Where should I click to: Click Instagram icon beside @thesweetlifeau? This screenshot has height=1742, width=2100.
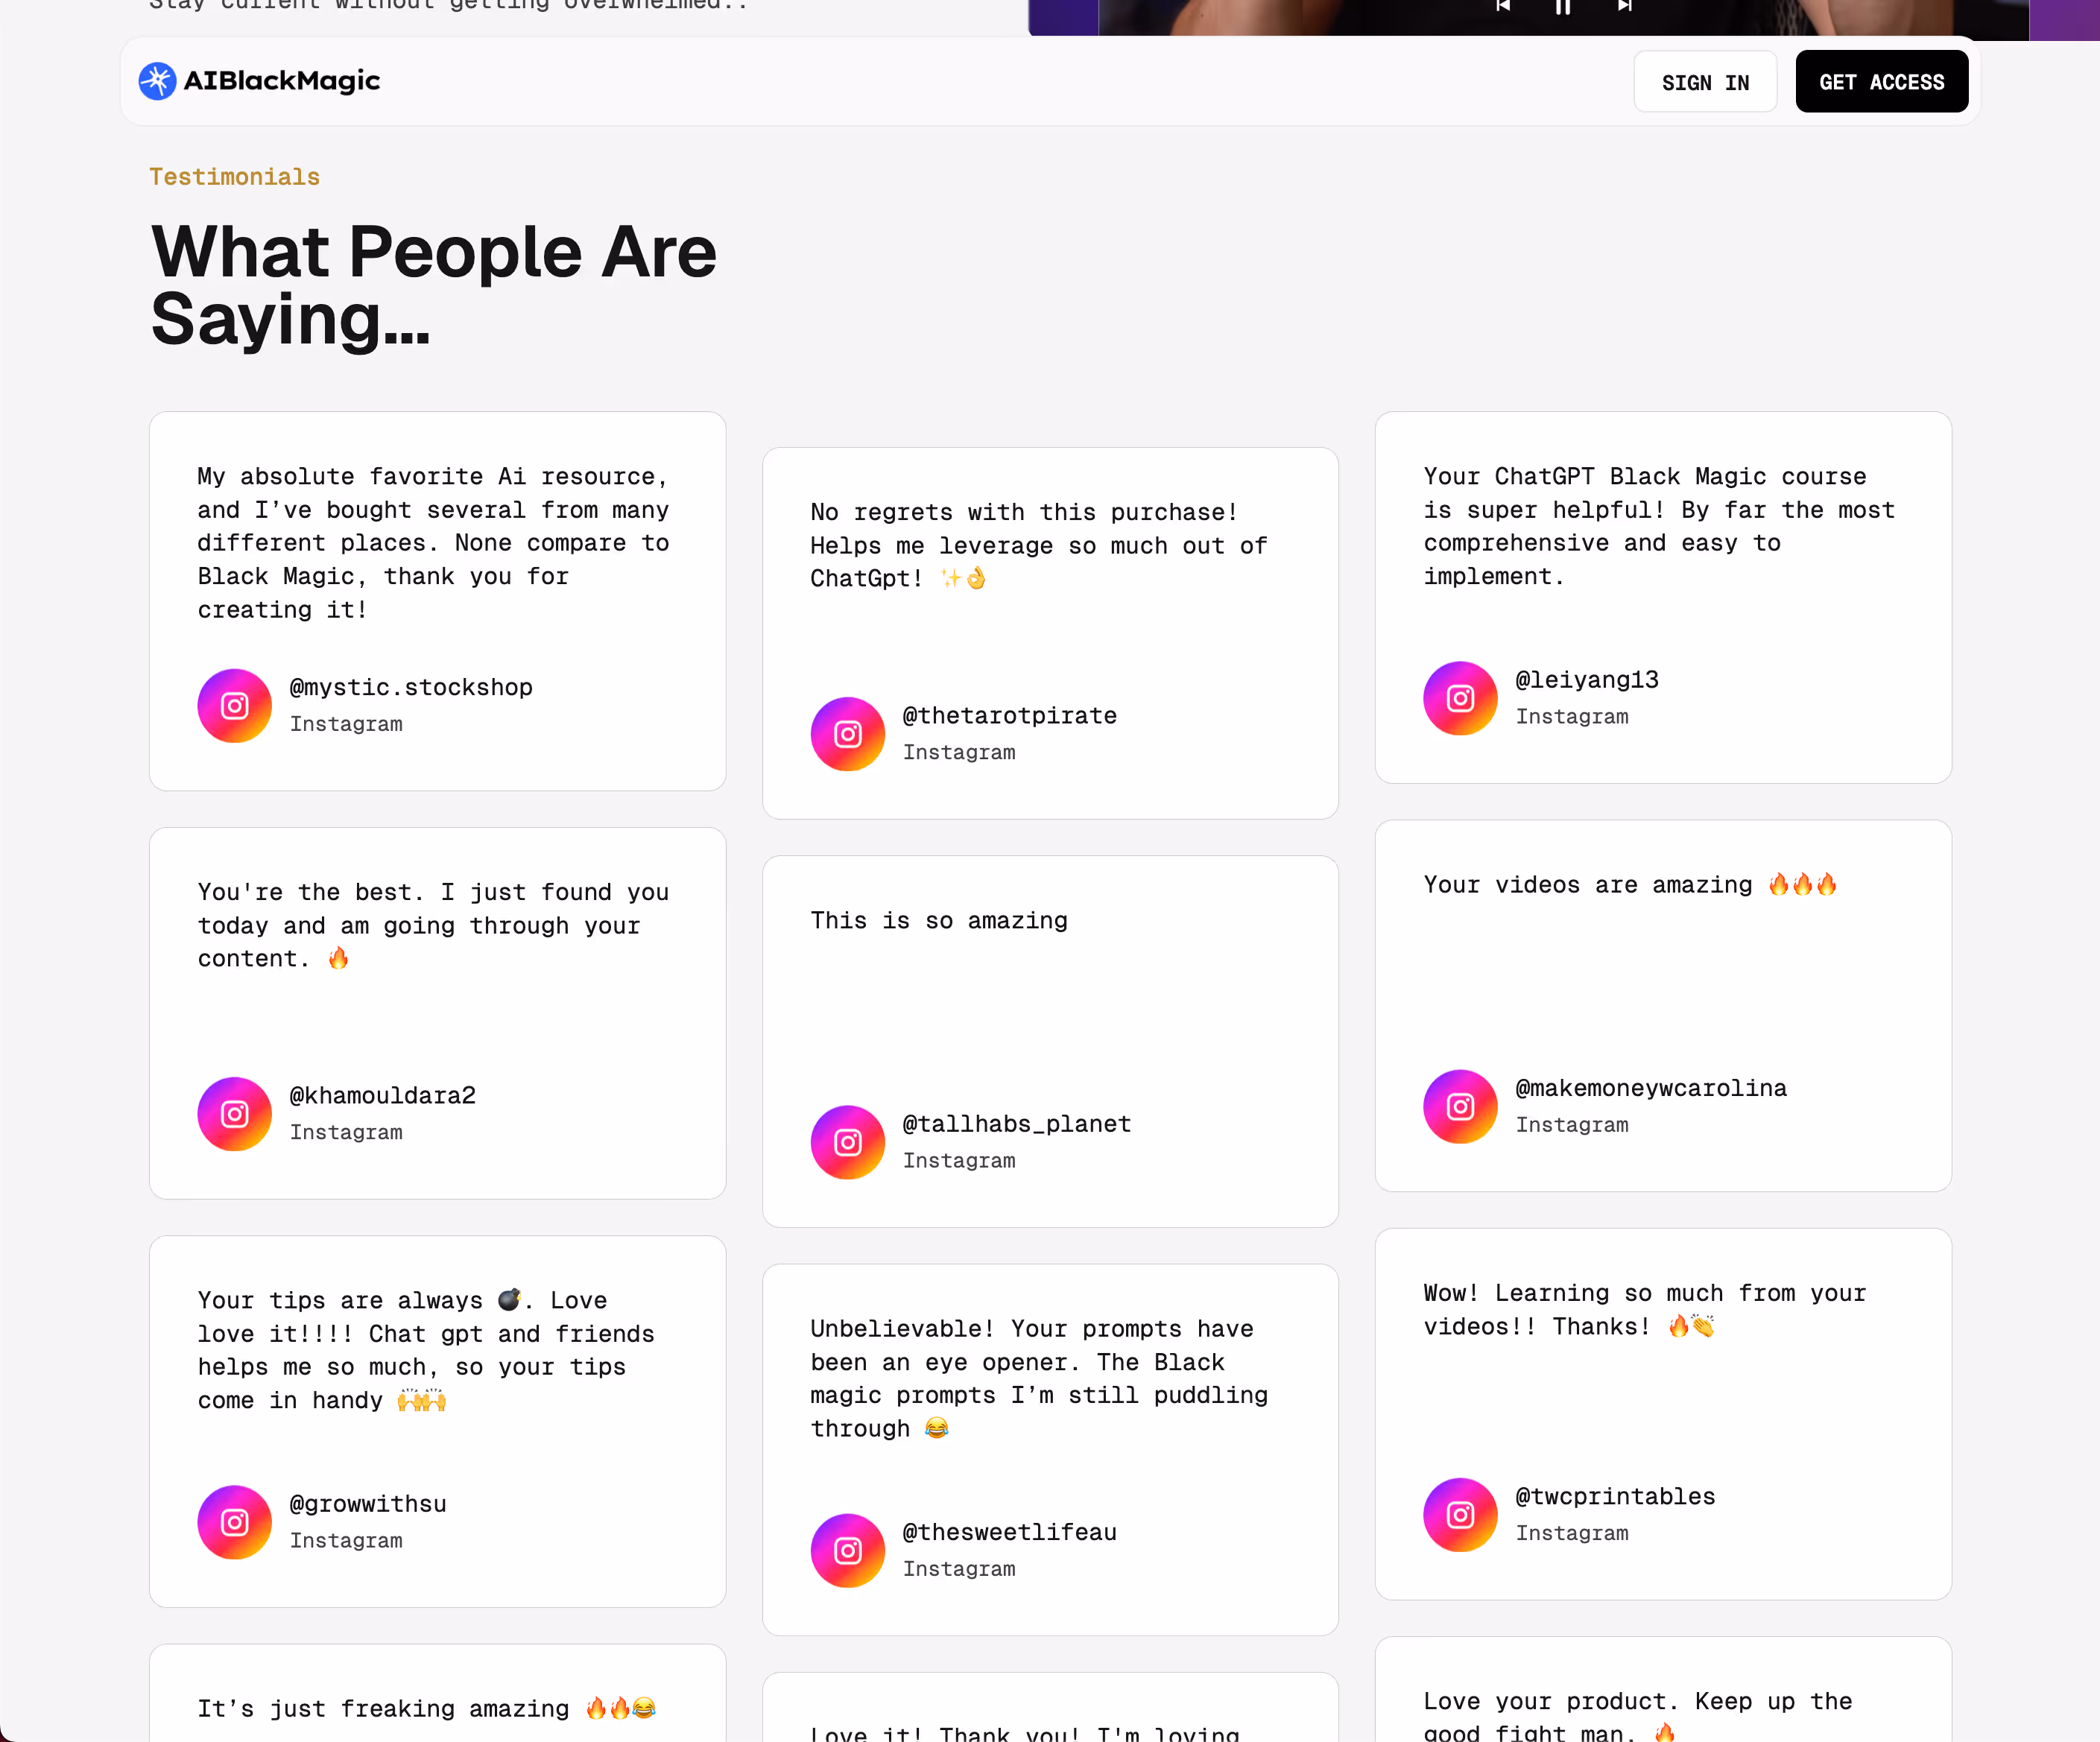pos(847,1550)
